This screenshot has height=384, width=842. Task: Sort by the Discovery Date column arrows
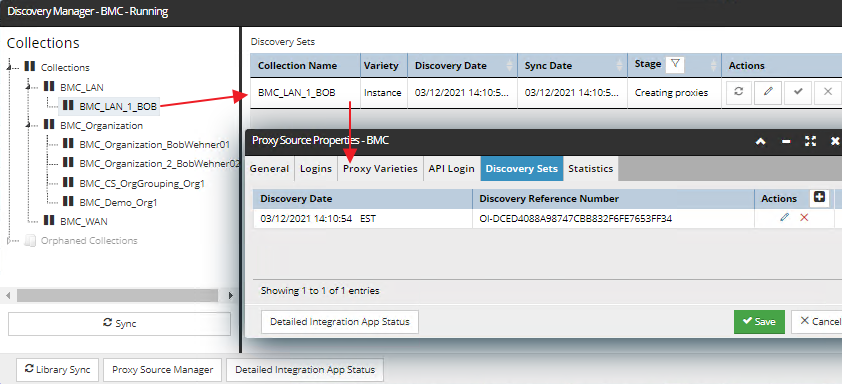[509, 66]
